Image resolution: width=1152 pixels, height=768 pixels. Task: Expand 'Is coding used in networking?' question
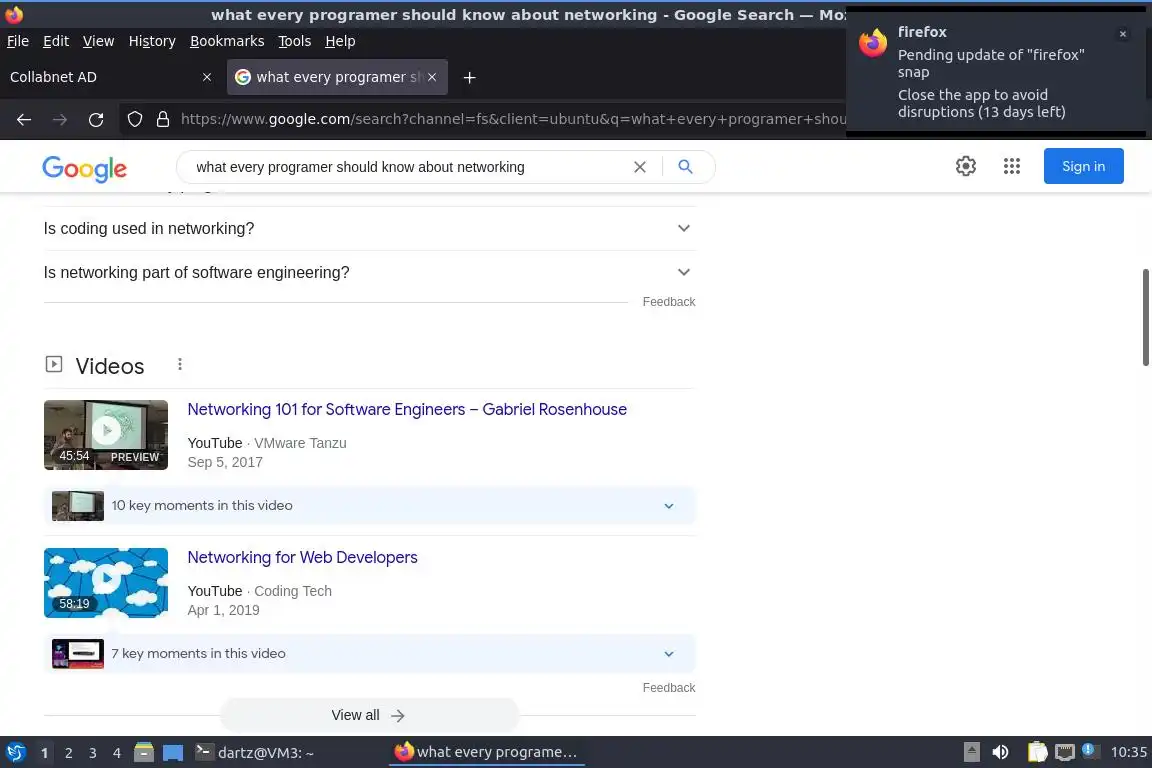369,229
